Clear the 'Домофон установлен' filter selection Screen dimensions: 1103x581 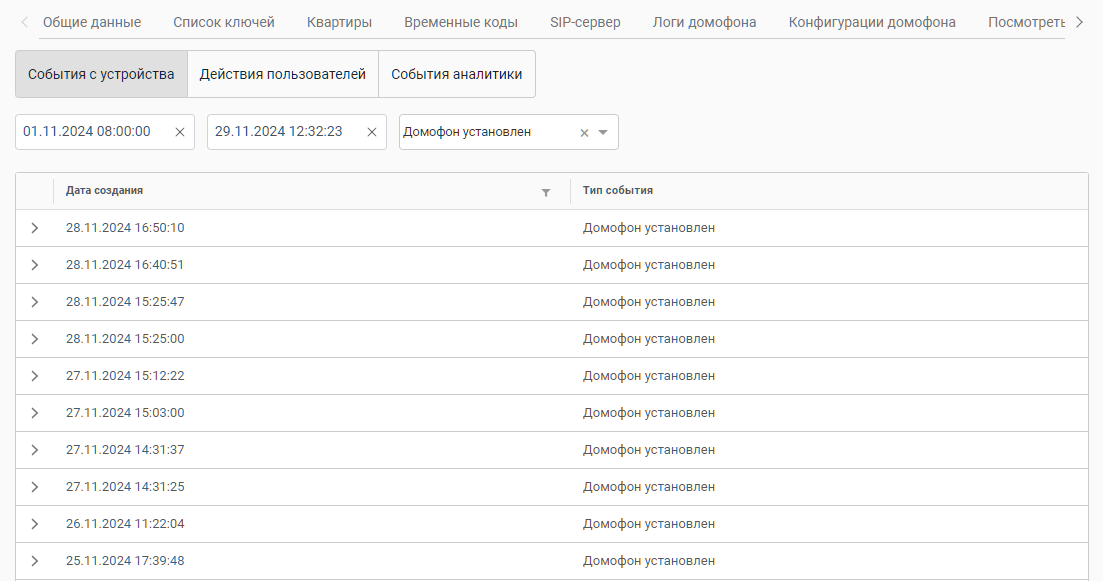tap(584, 133)
